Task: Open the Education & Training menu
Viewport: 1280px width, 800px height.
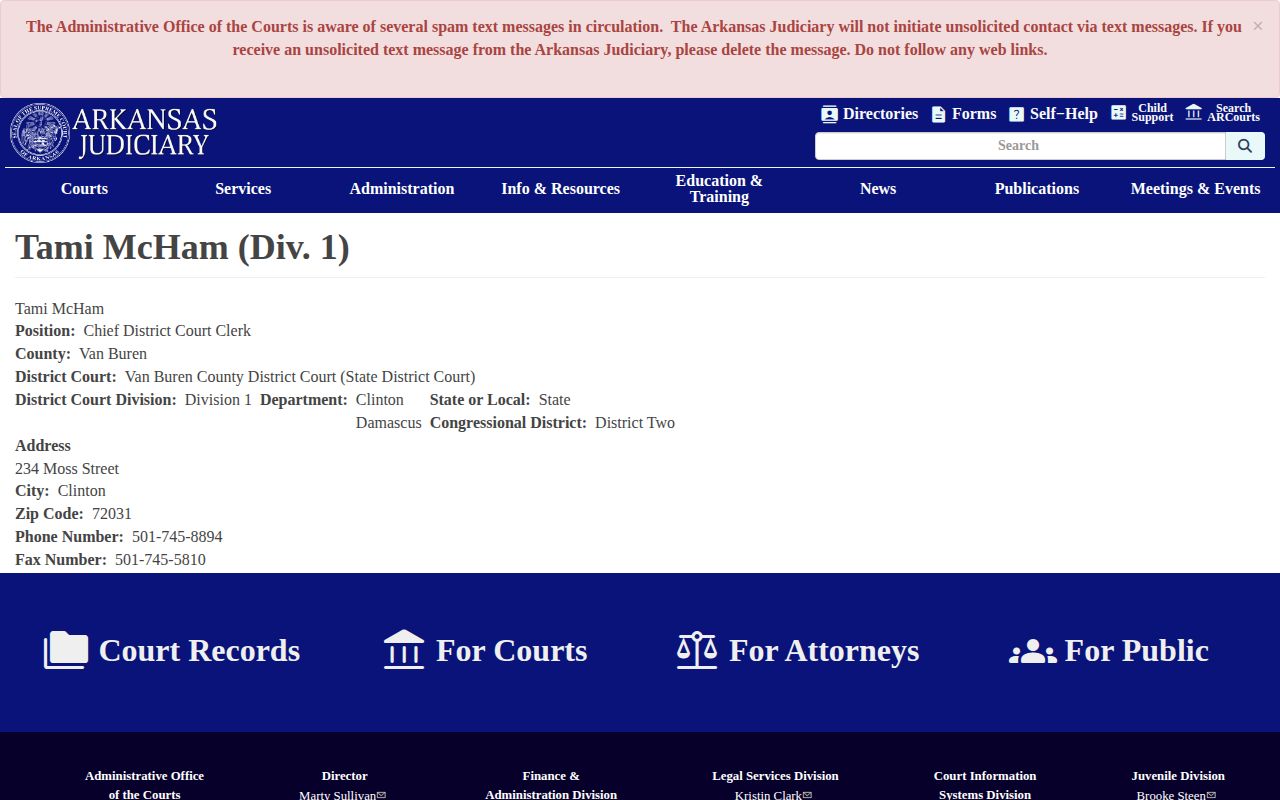Action: [719, 189]
